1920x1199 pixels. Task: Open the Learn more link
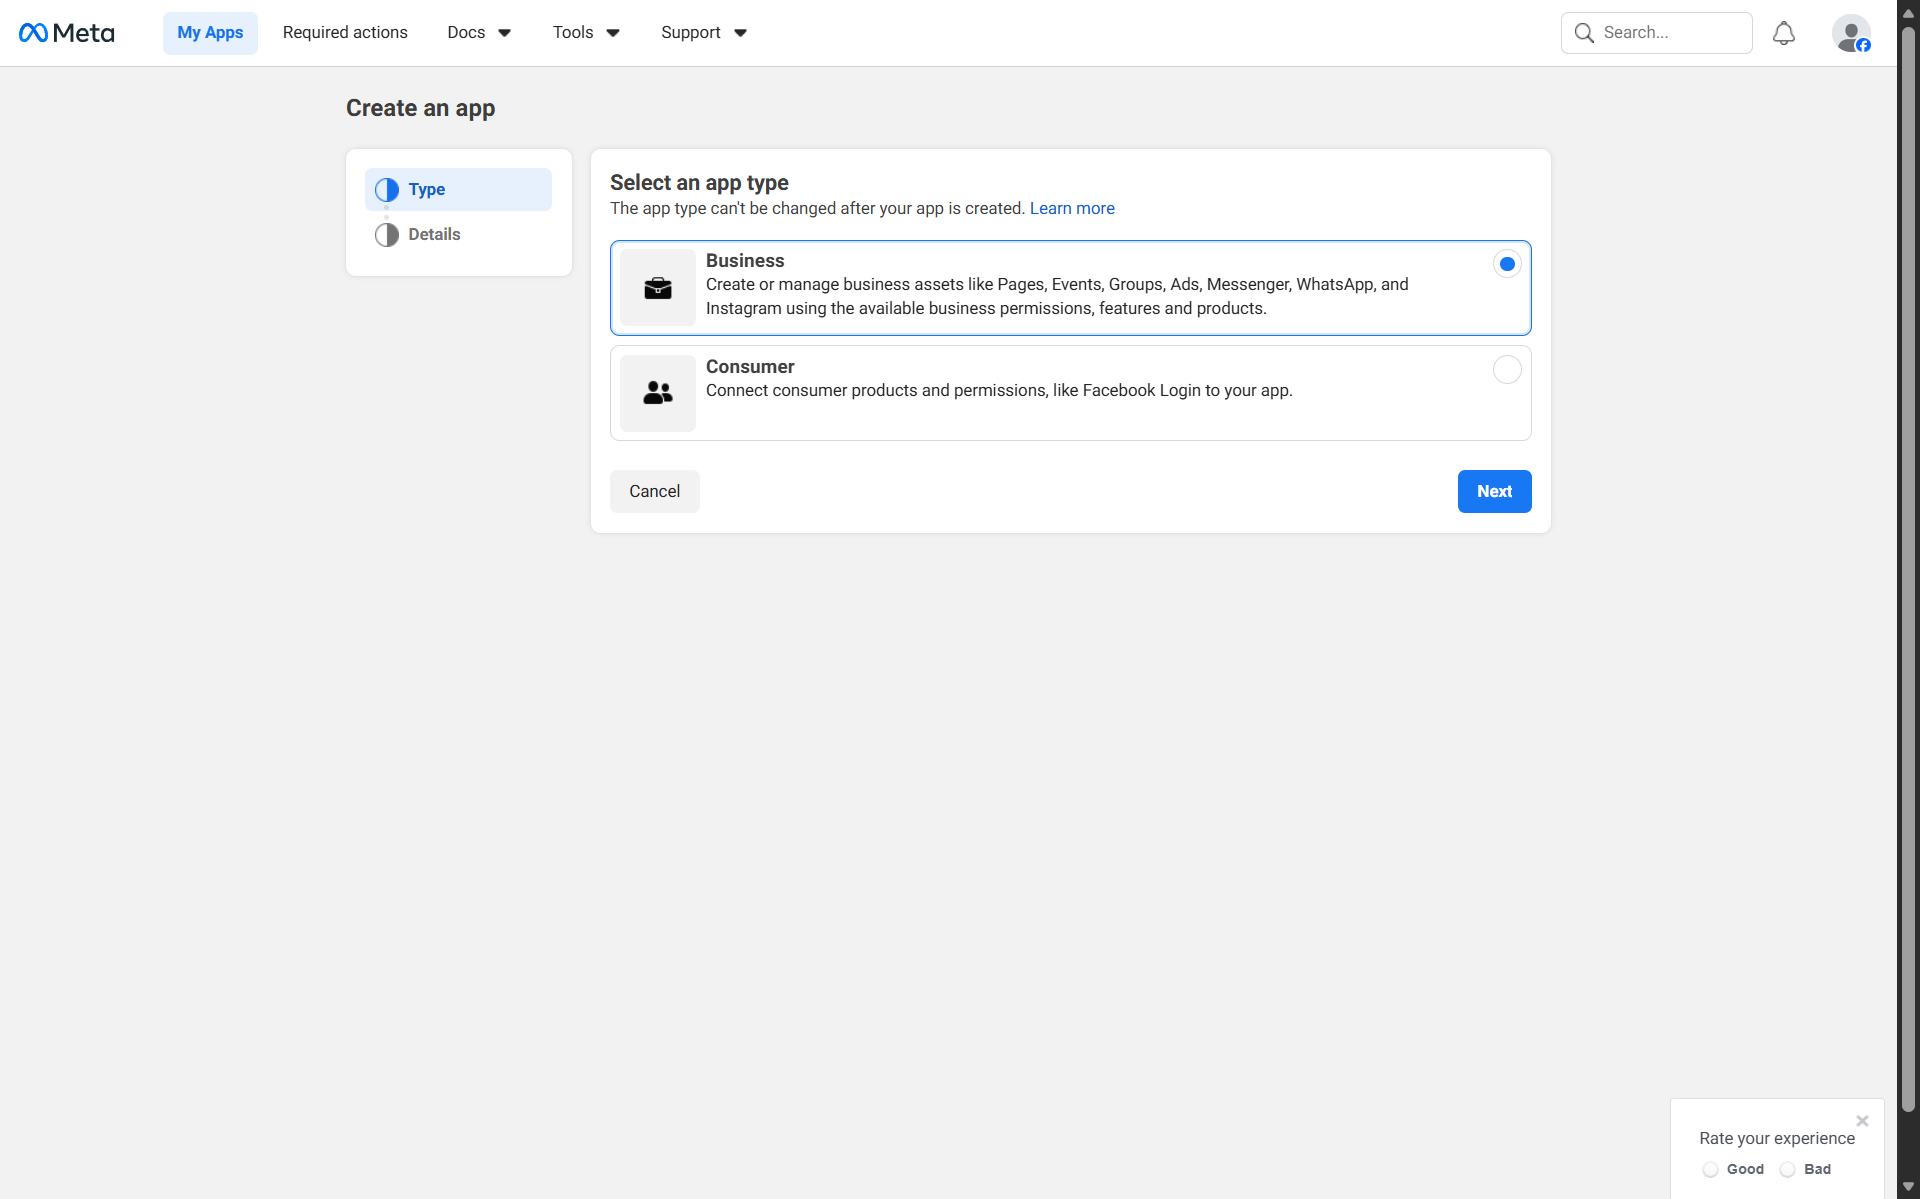pyautogui.click(x=1072, y=209)
